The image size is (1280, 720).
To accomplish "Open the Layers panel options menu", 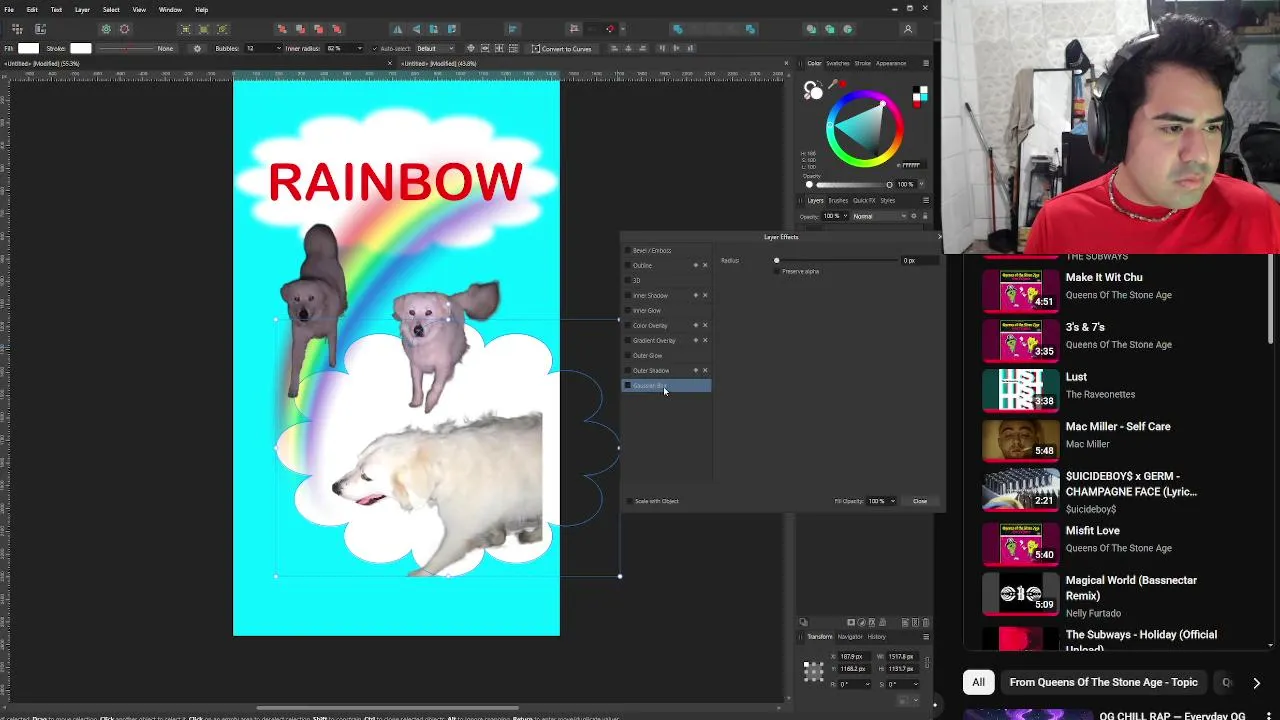I will 925,200.
